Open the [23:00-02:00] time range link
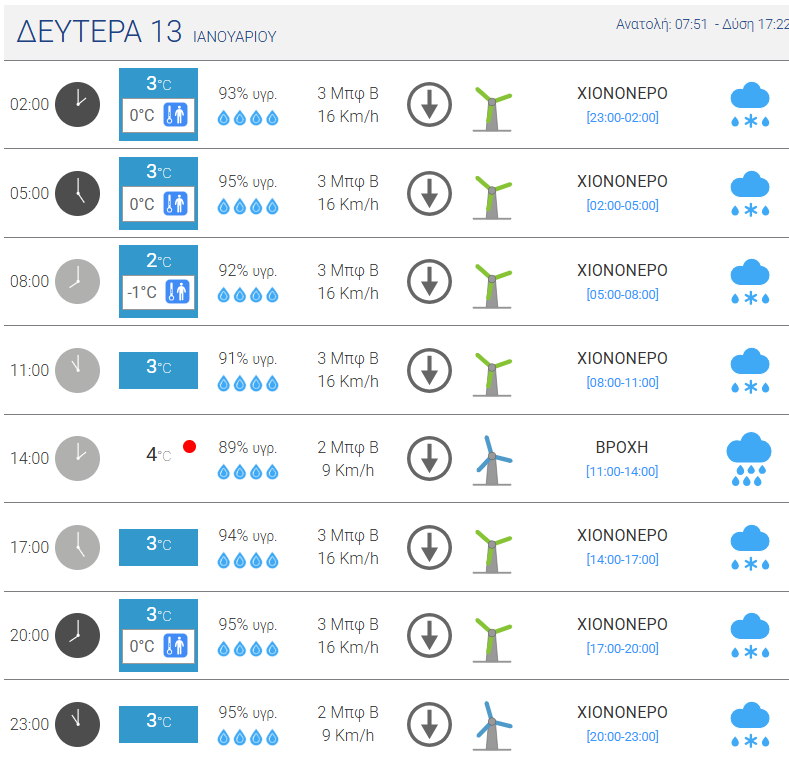The image size is (789, 766). 622,117
